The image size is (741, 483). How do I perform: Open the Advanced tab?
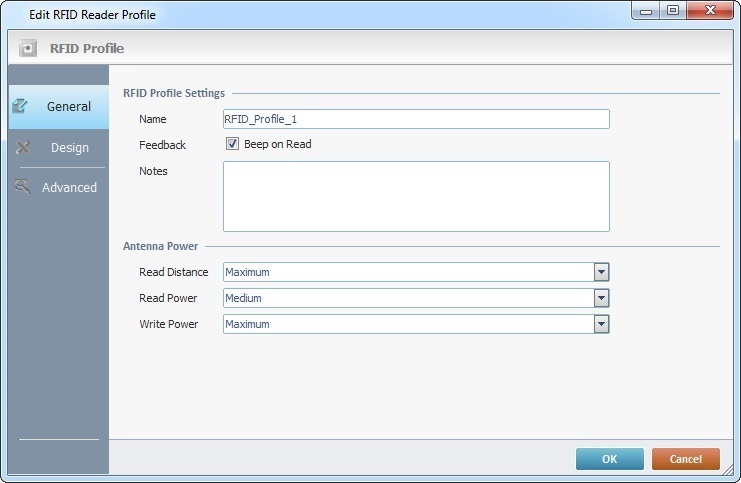coord(69,188)
